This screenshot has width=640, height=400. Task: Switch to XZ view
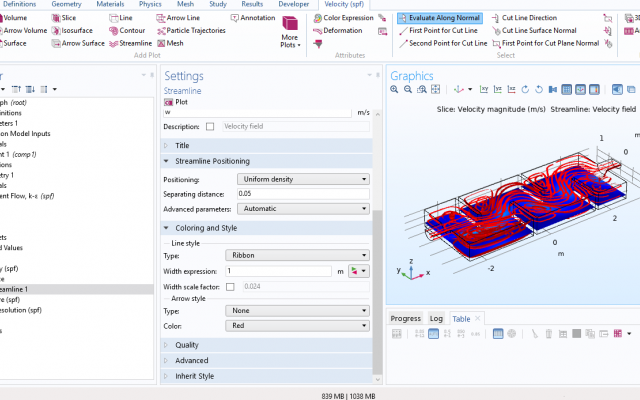[511, 89]
